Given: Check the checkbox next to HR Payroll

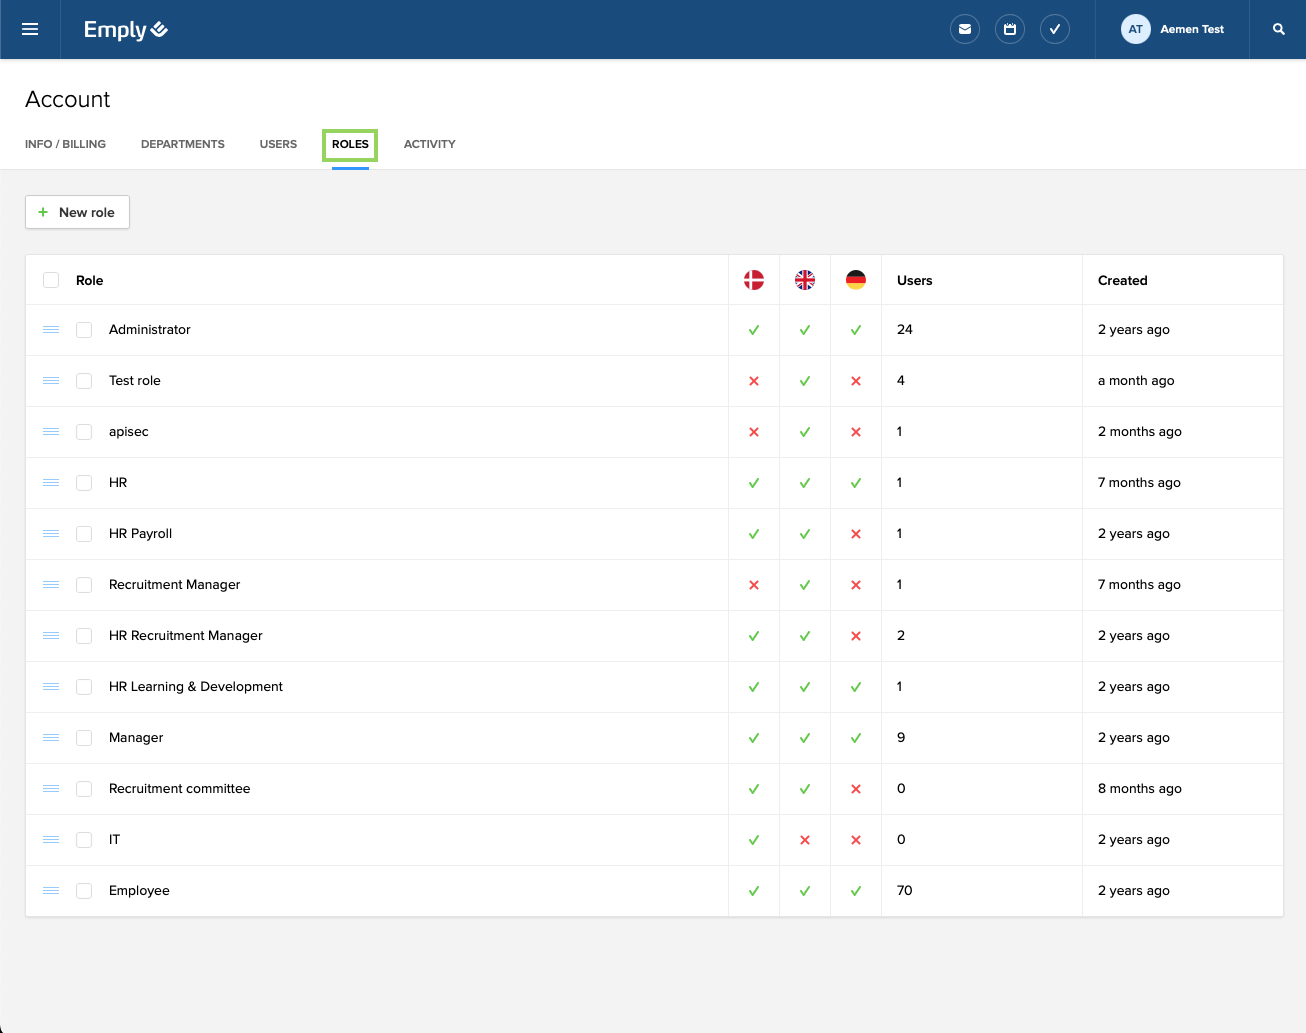Looking at the screenshot, I should click(x=83, y=533).
